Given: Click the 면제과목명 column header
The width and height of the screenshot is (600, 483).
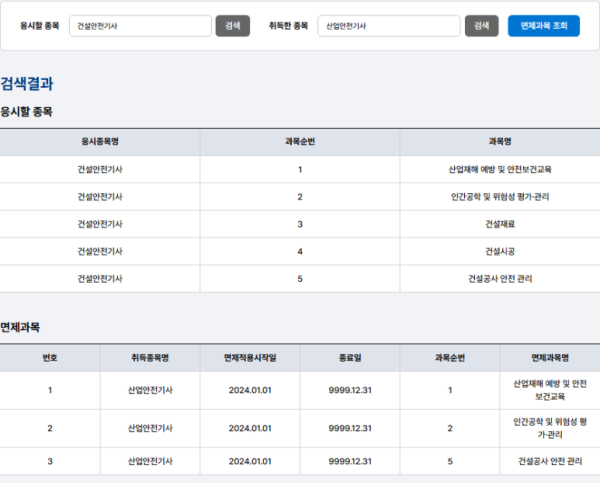Looking at the screenshot, I should tap(550, 358).
